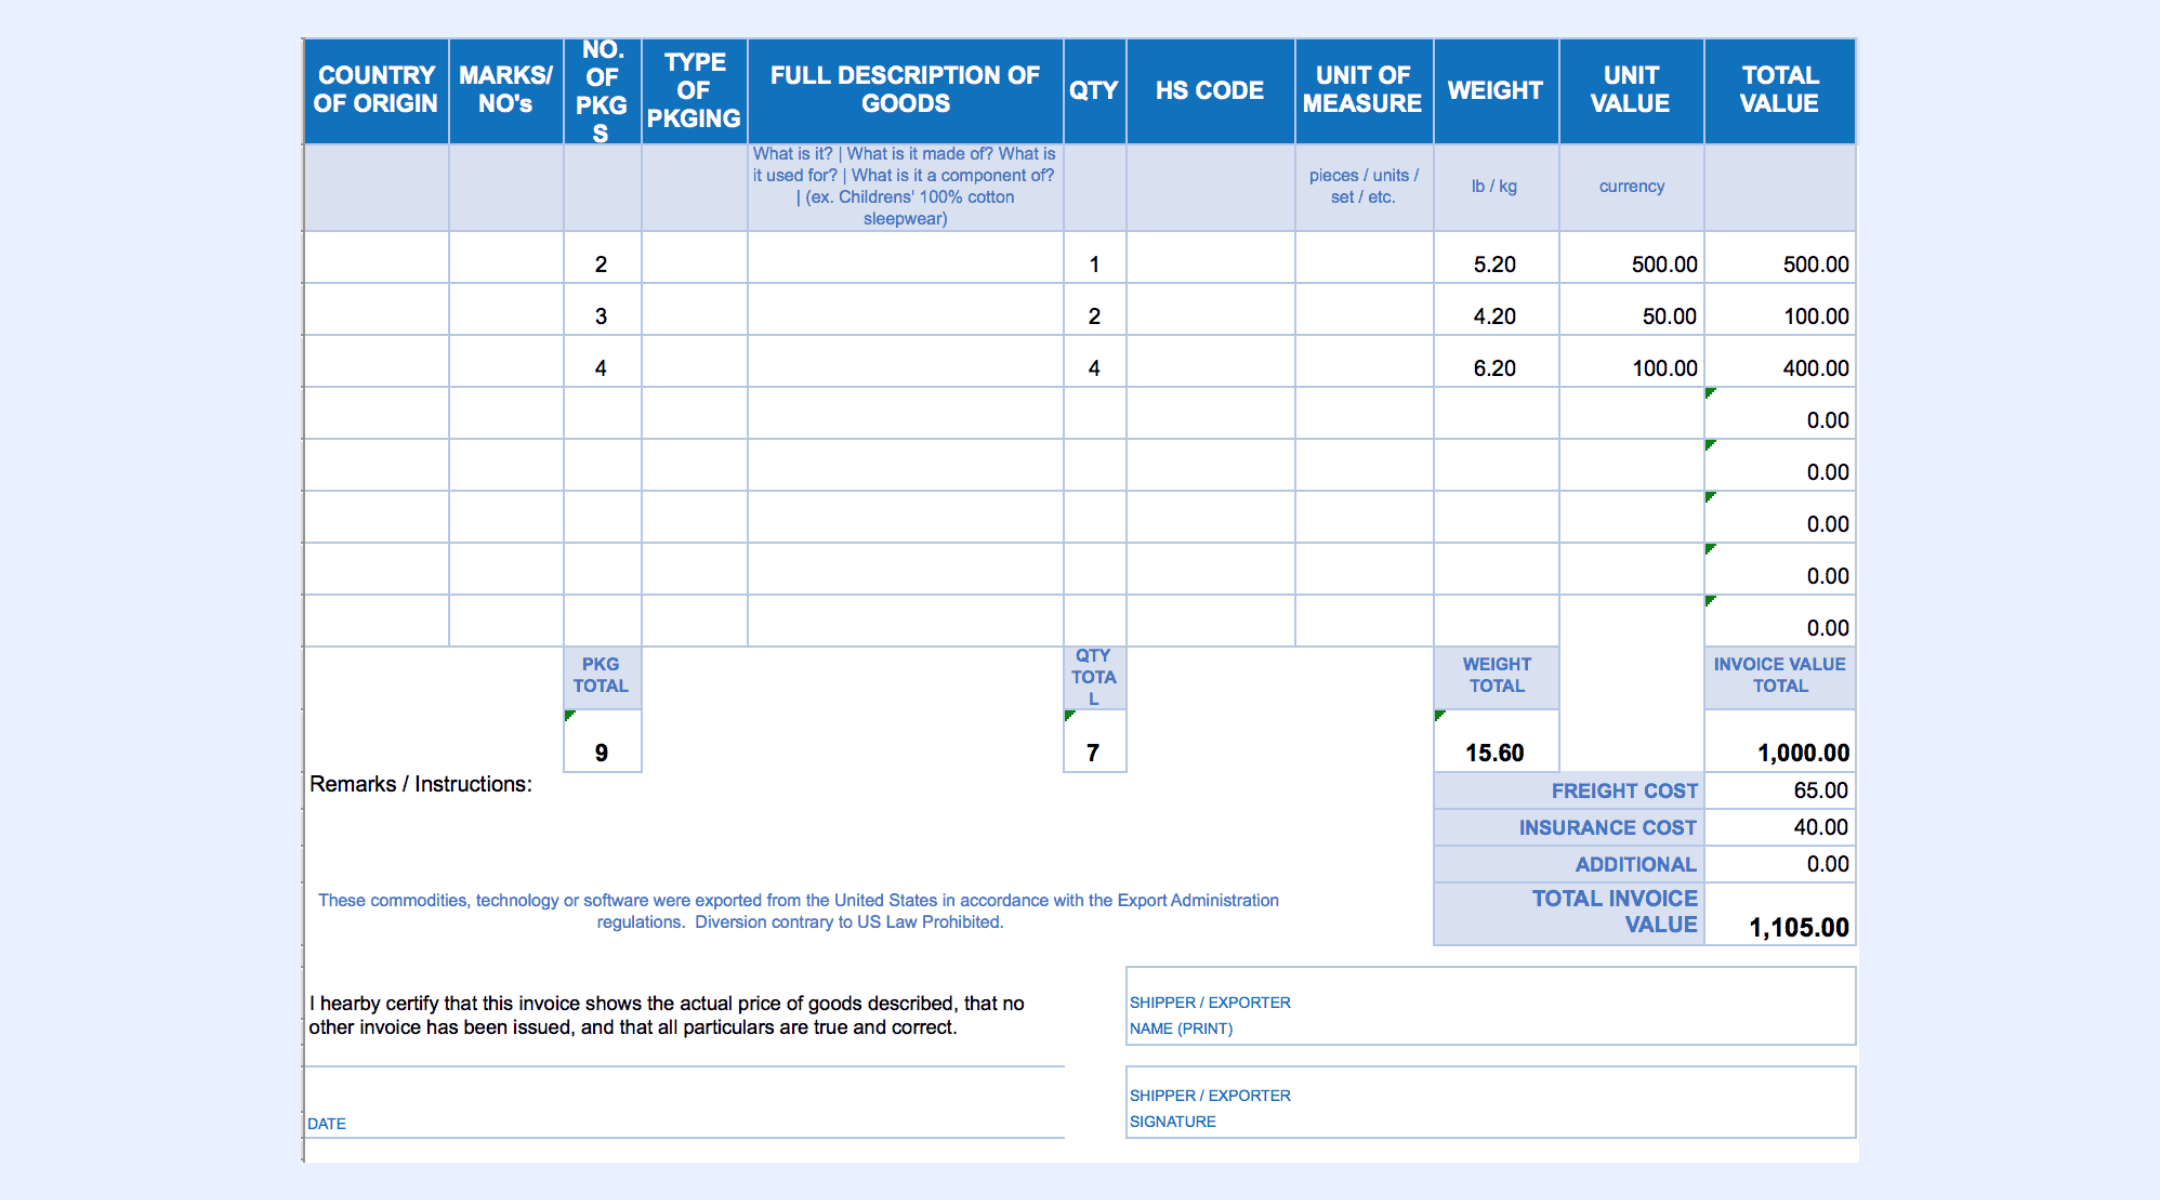Select the total invoice value 1,105.00
The height and width of the screenshot is (1200, 2160).
[1780, 913]
